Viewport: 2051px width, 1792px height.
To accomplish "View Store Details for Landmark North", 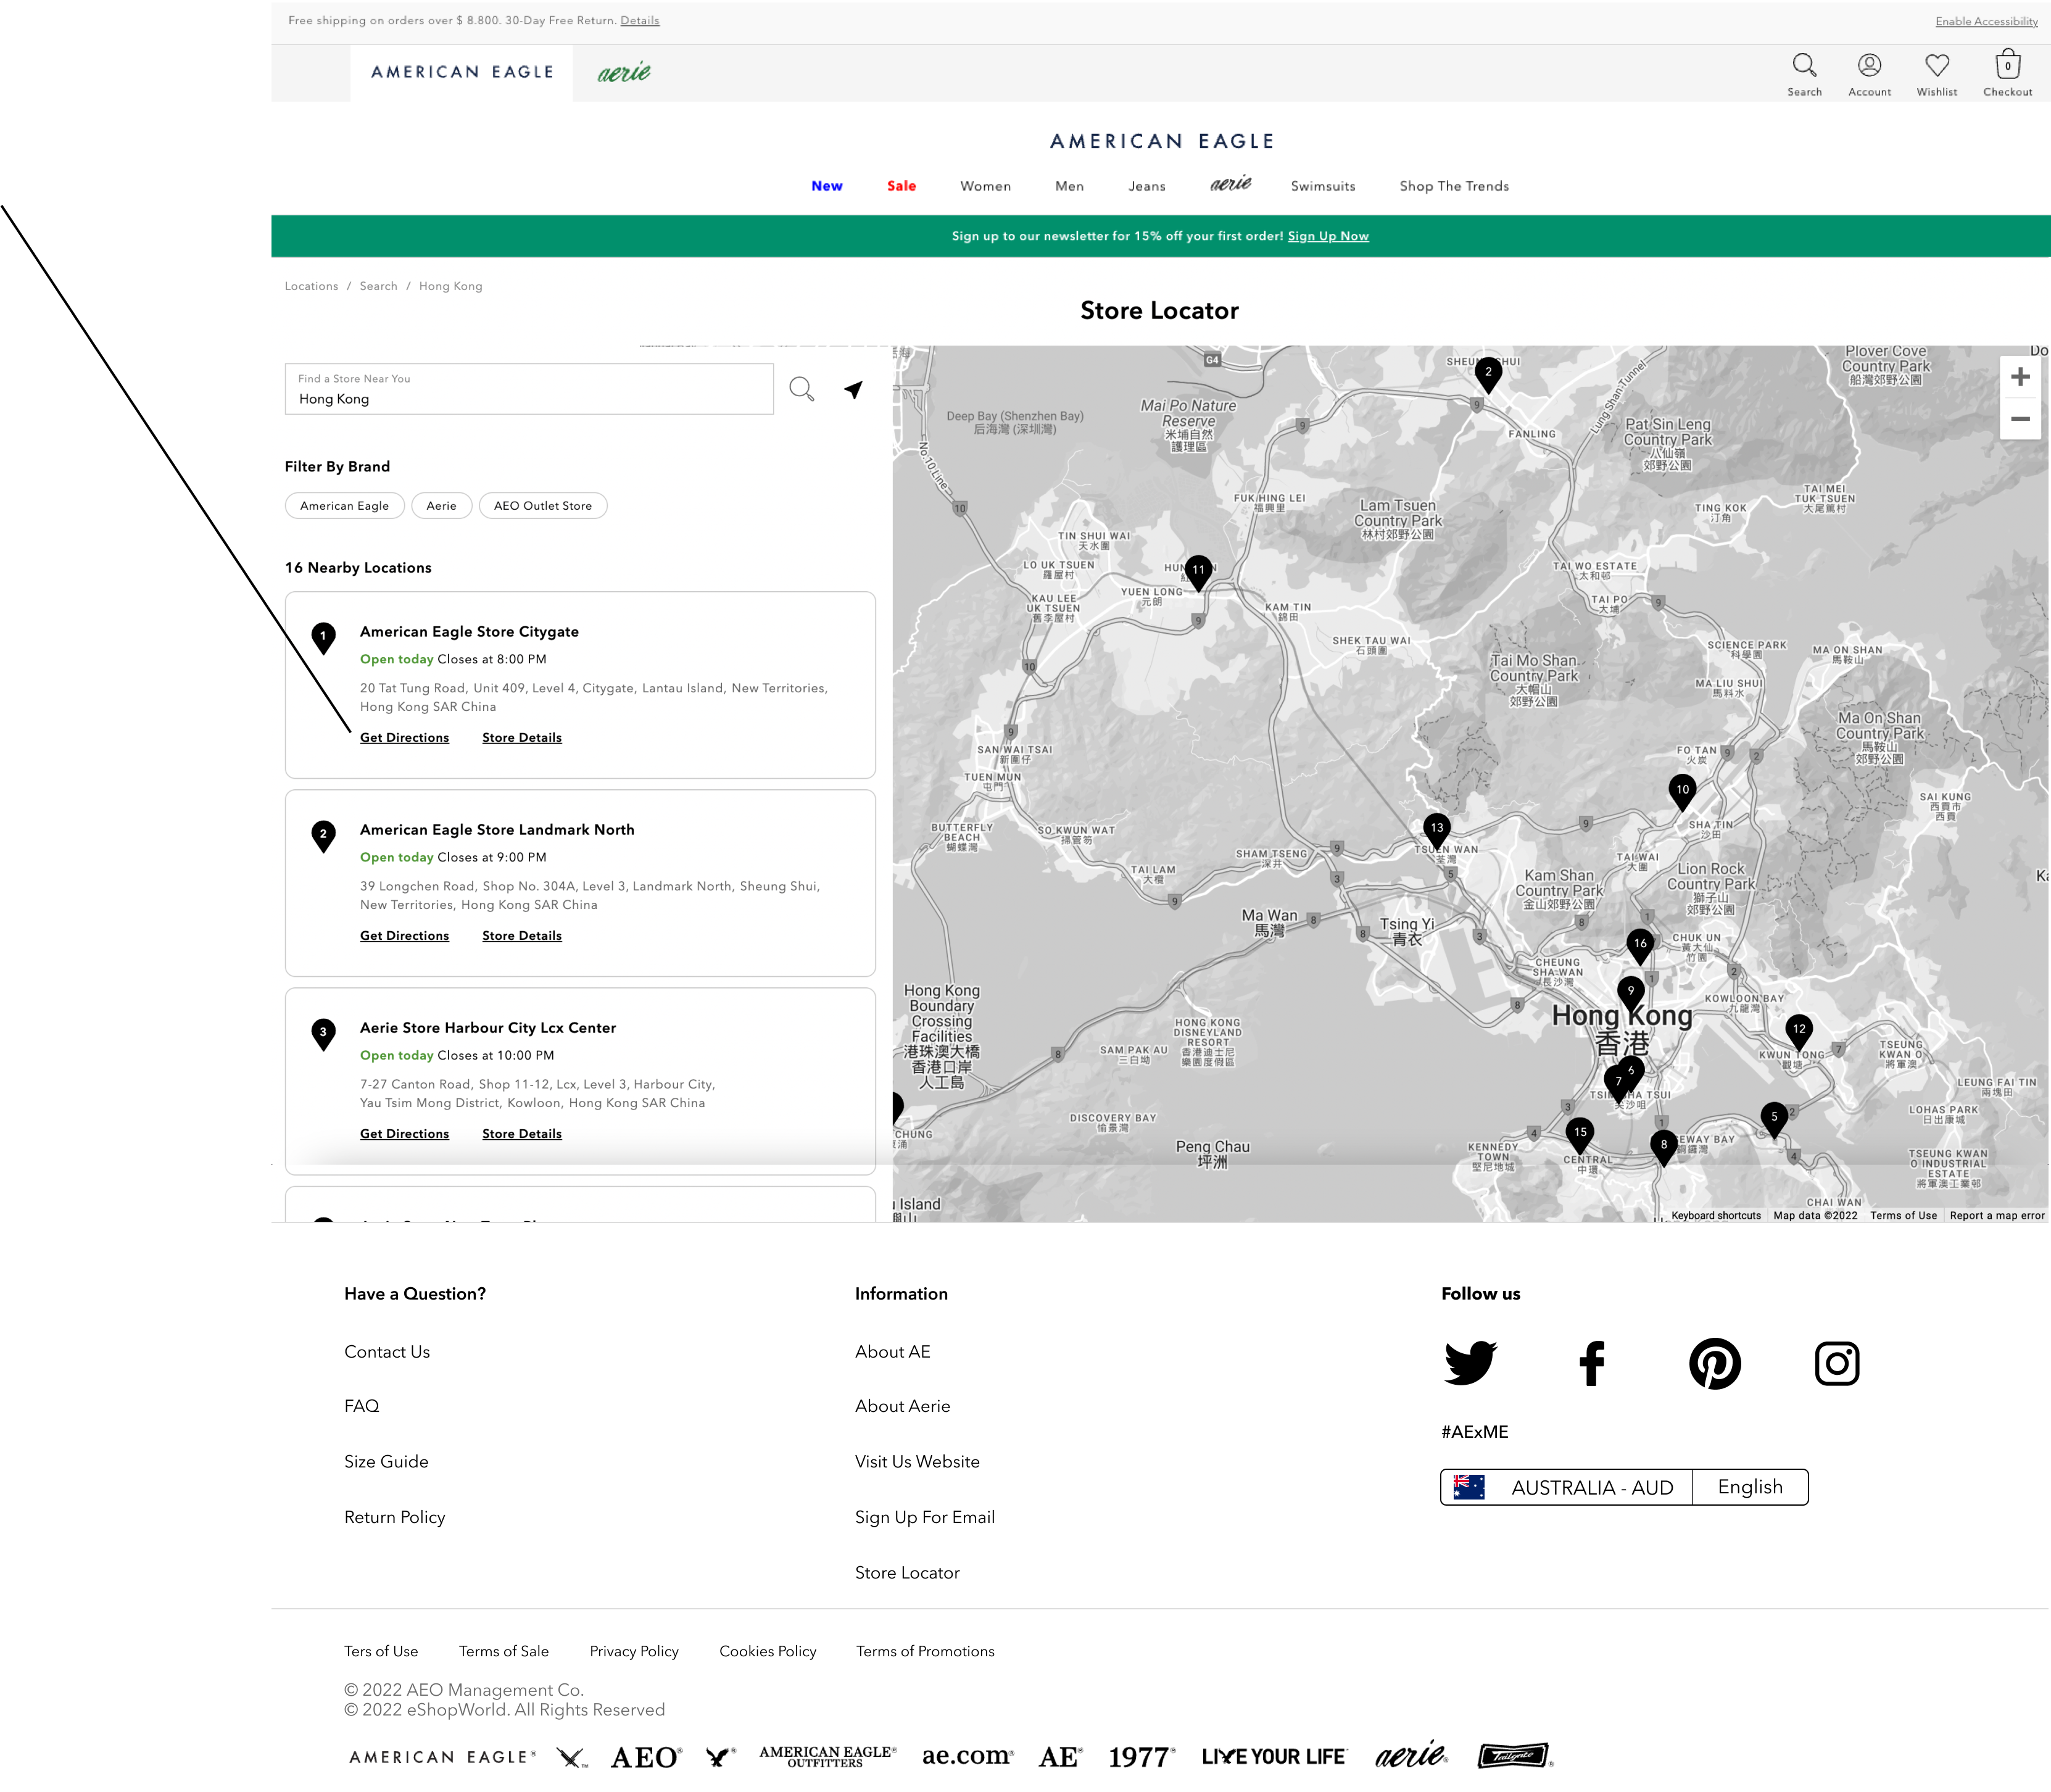I will pyautogui.click(x=521, y=936).
